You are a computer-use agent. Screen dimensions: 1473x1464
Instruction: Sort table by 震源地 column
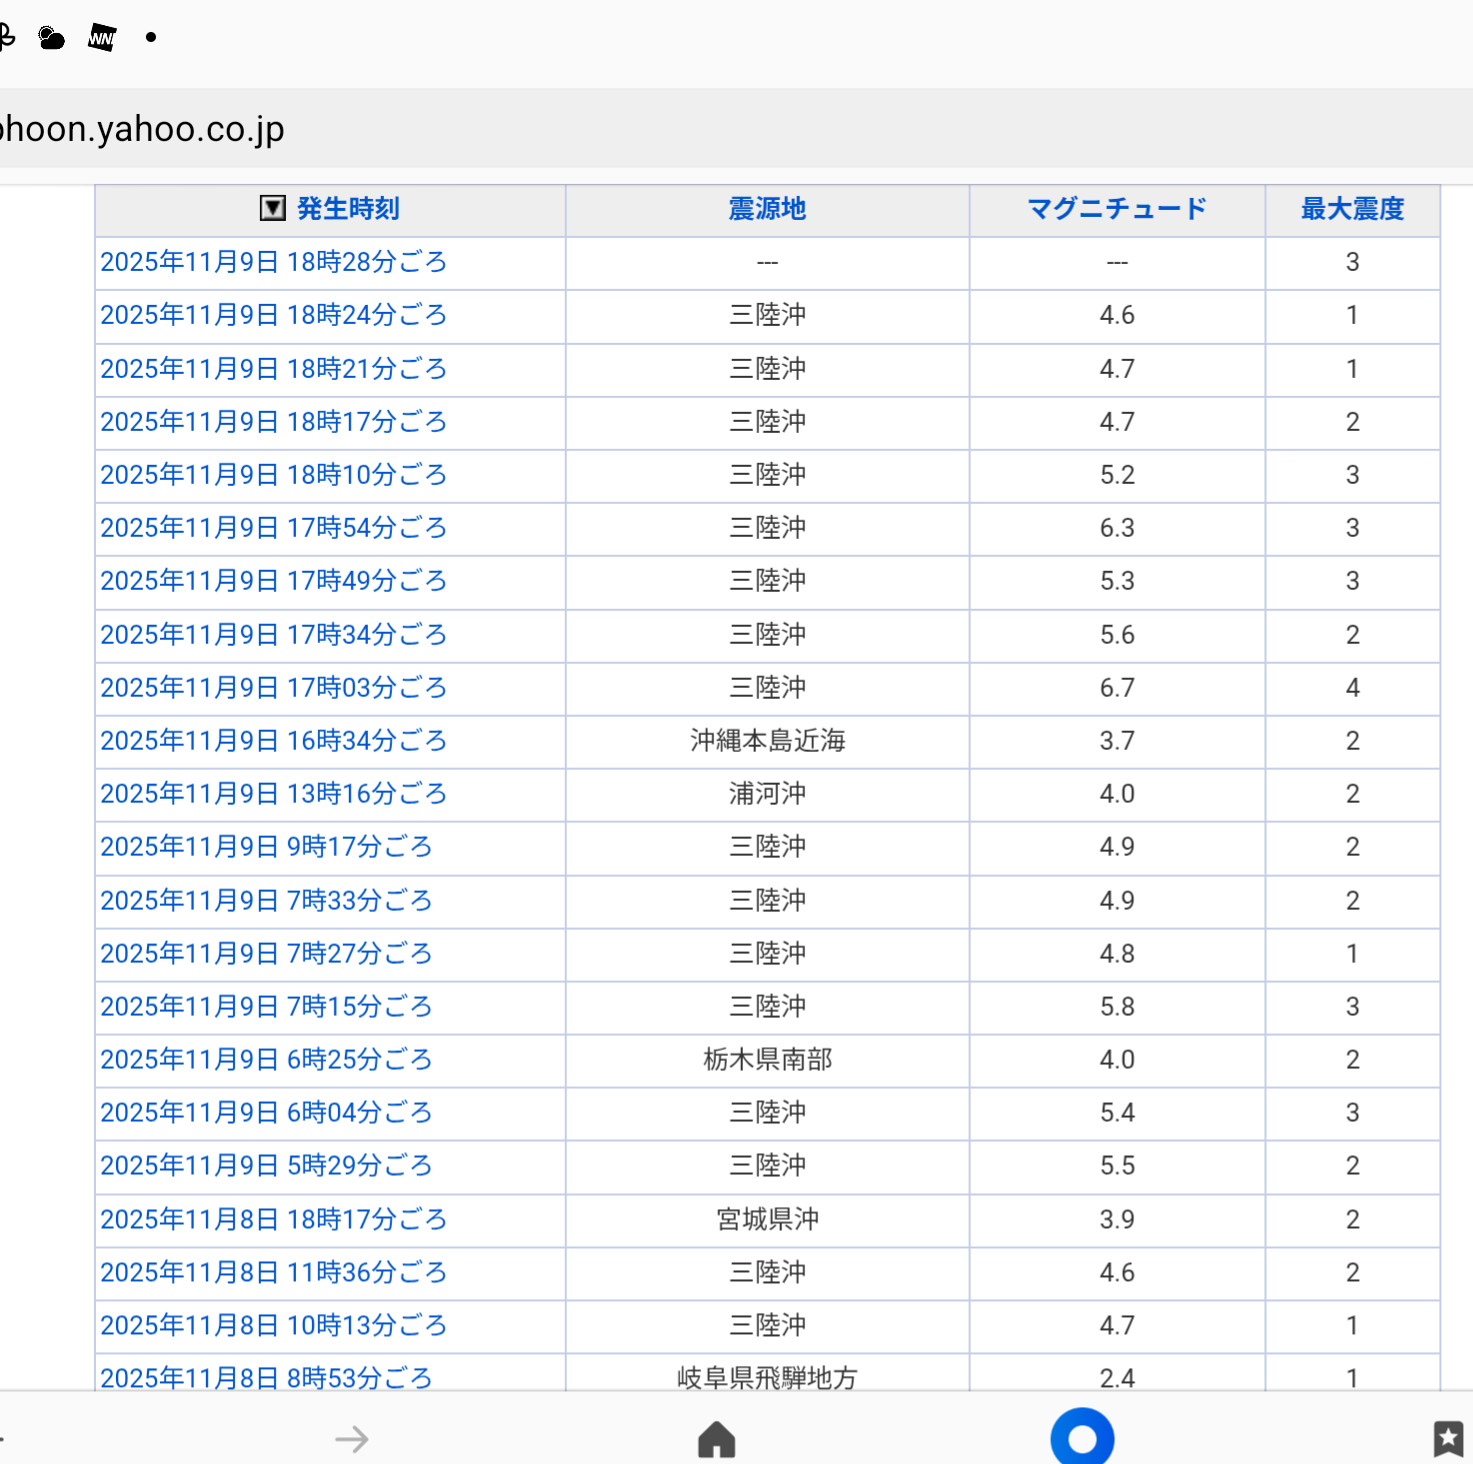point(767,209)
